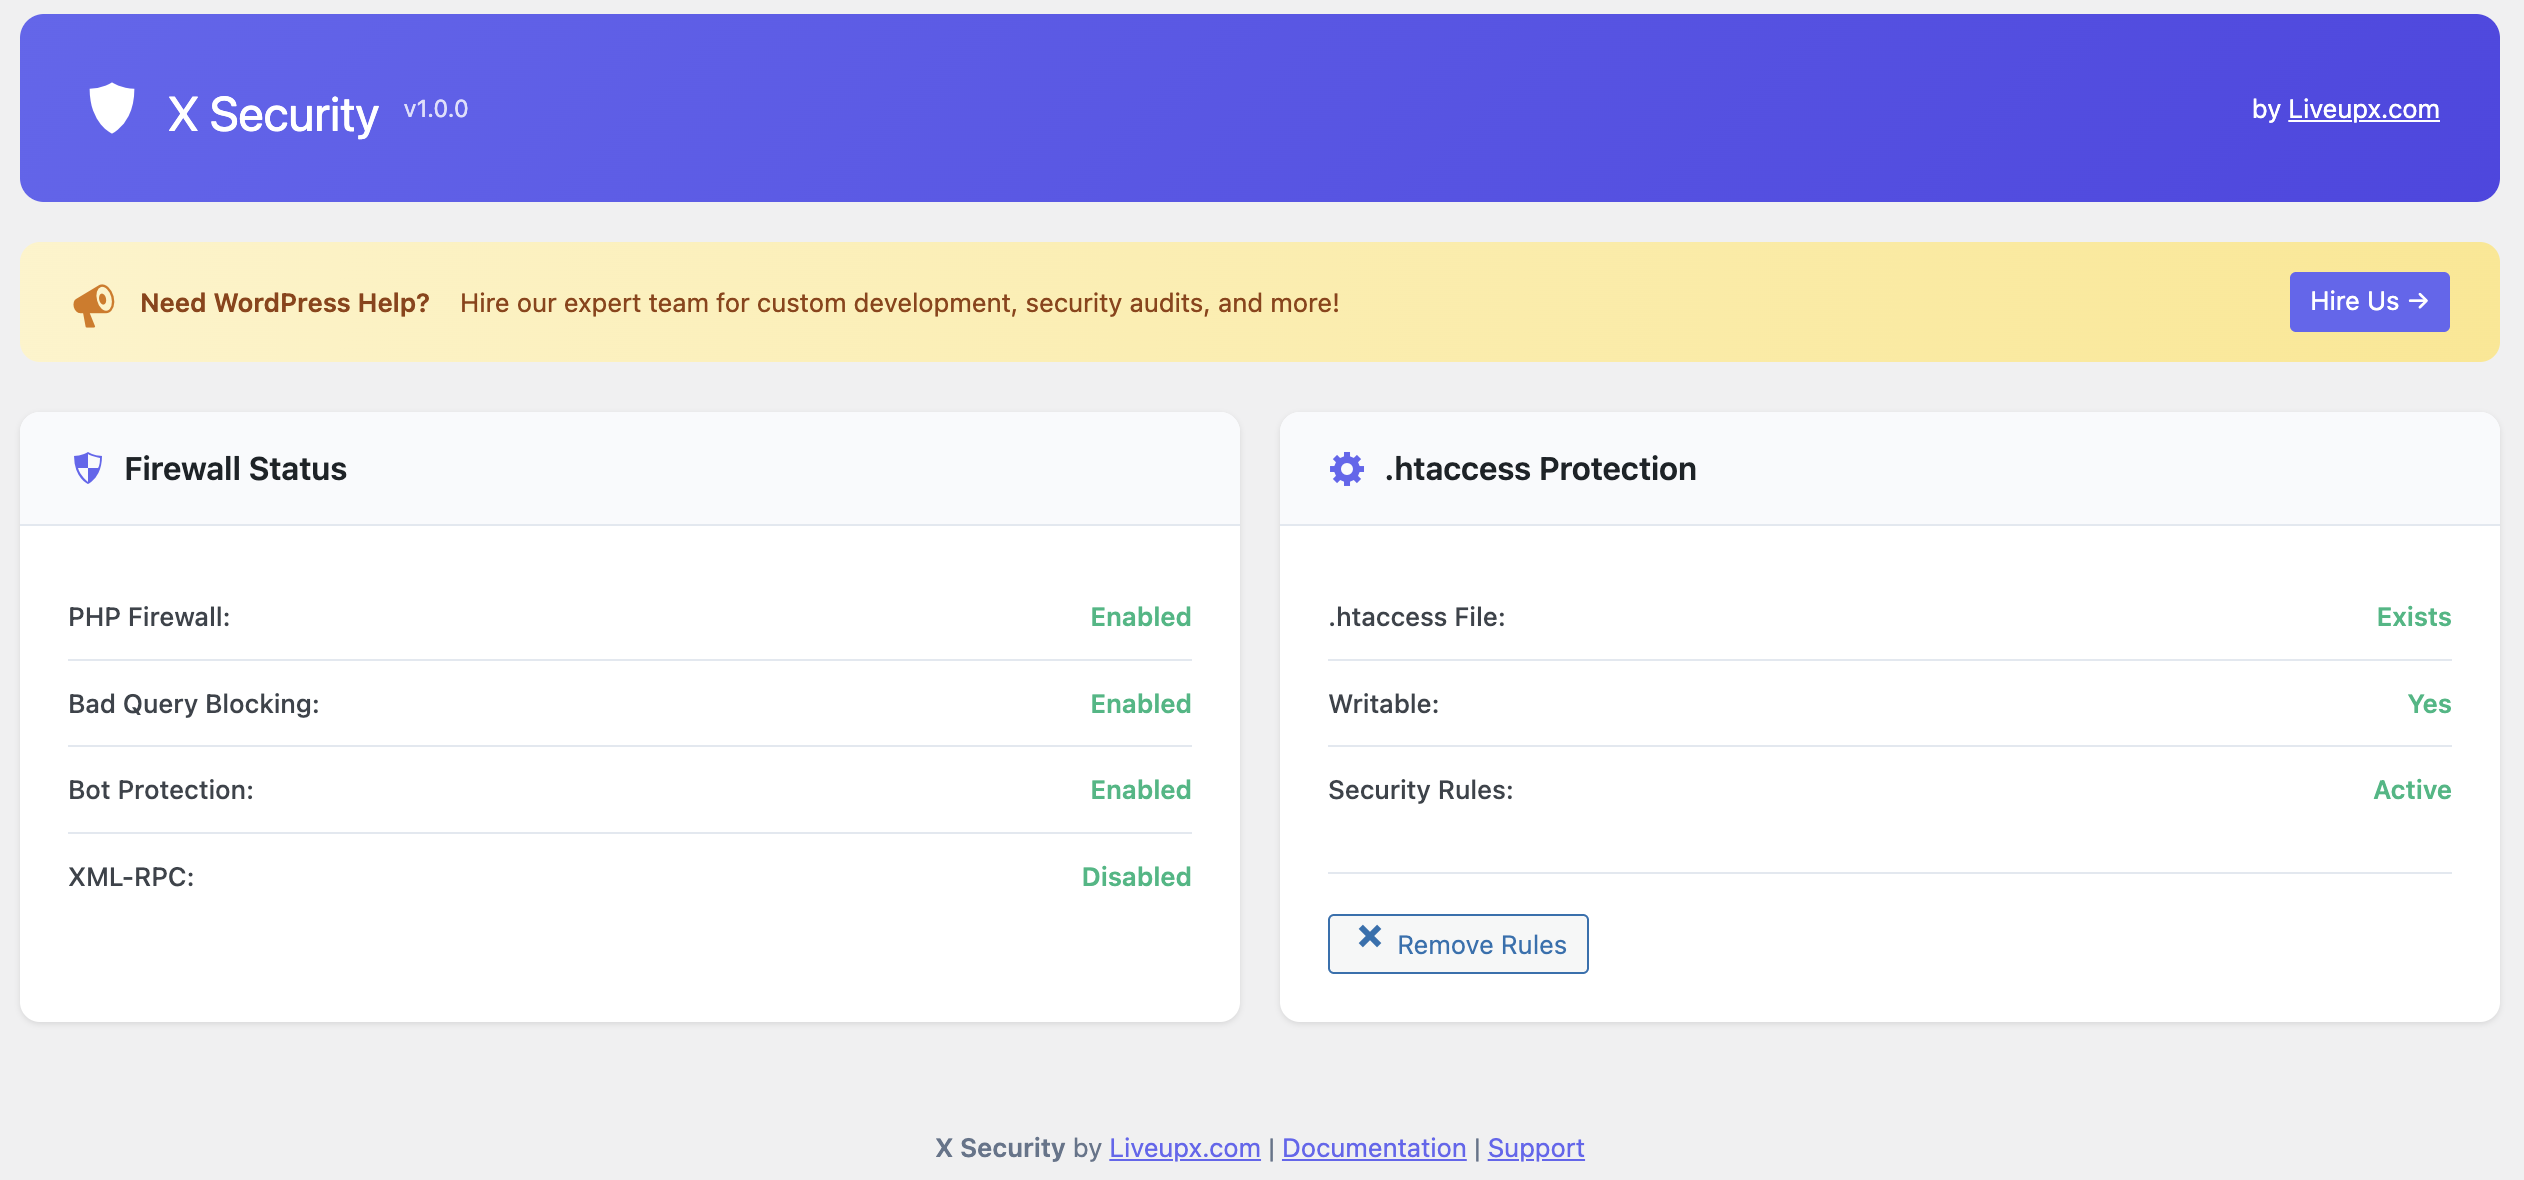Click the .htaccess Protection gear icon
The width and height of the screenshot is (2524, 1180).
pos(1347,468)
